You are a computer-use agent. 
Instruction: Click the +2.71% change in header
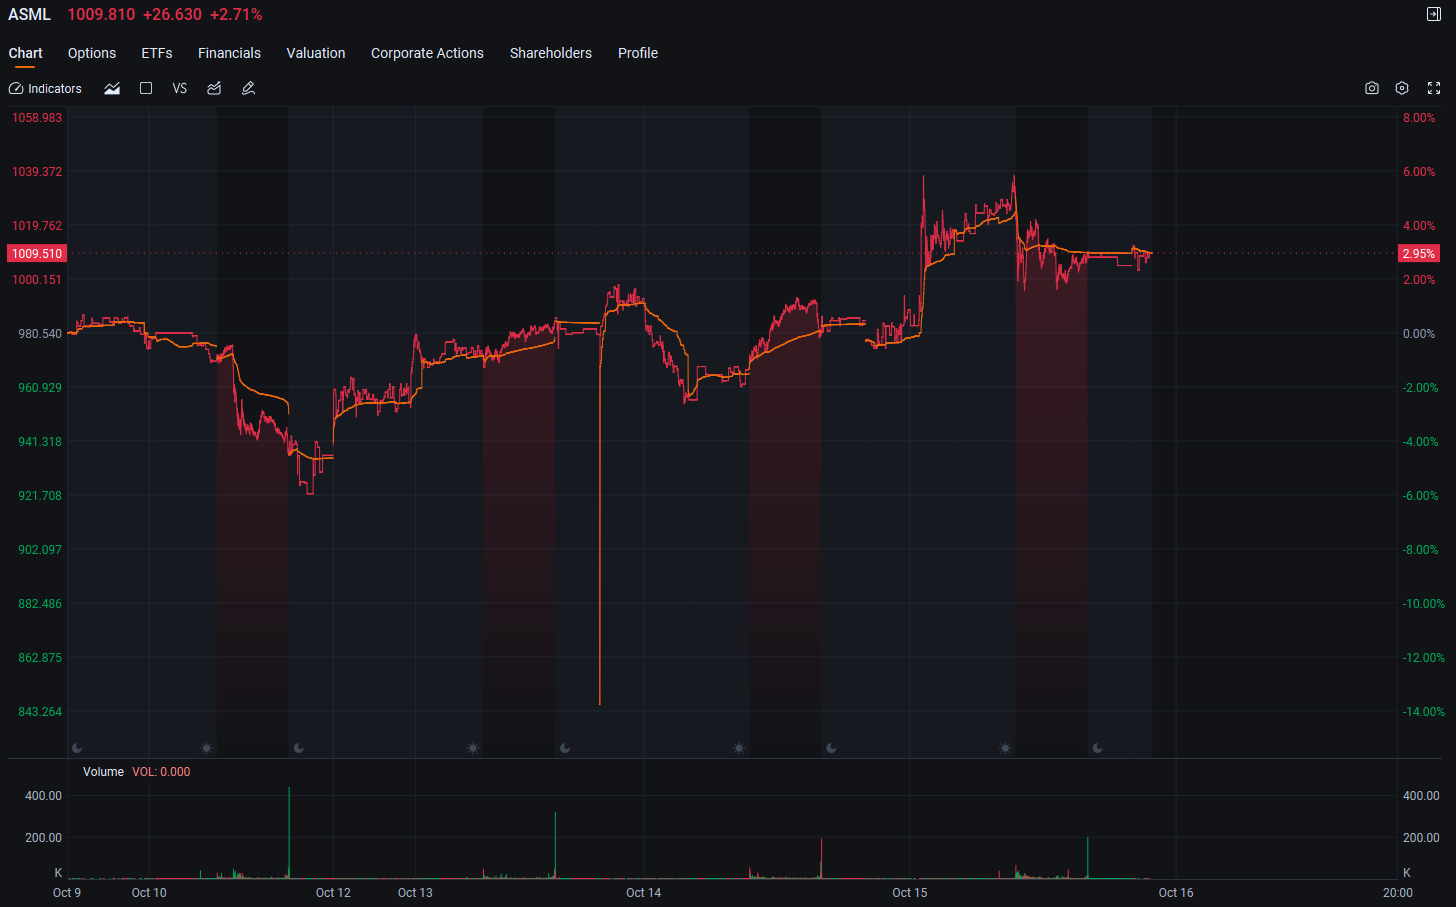[x=236, y=14]
